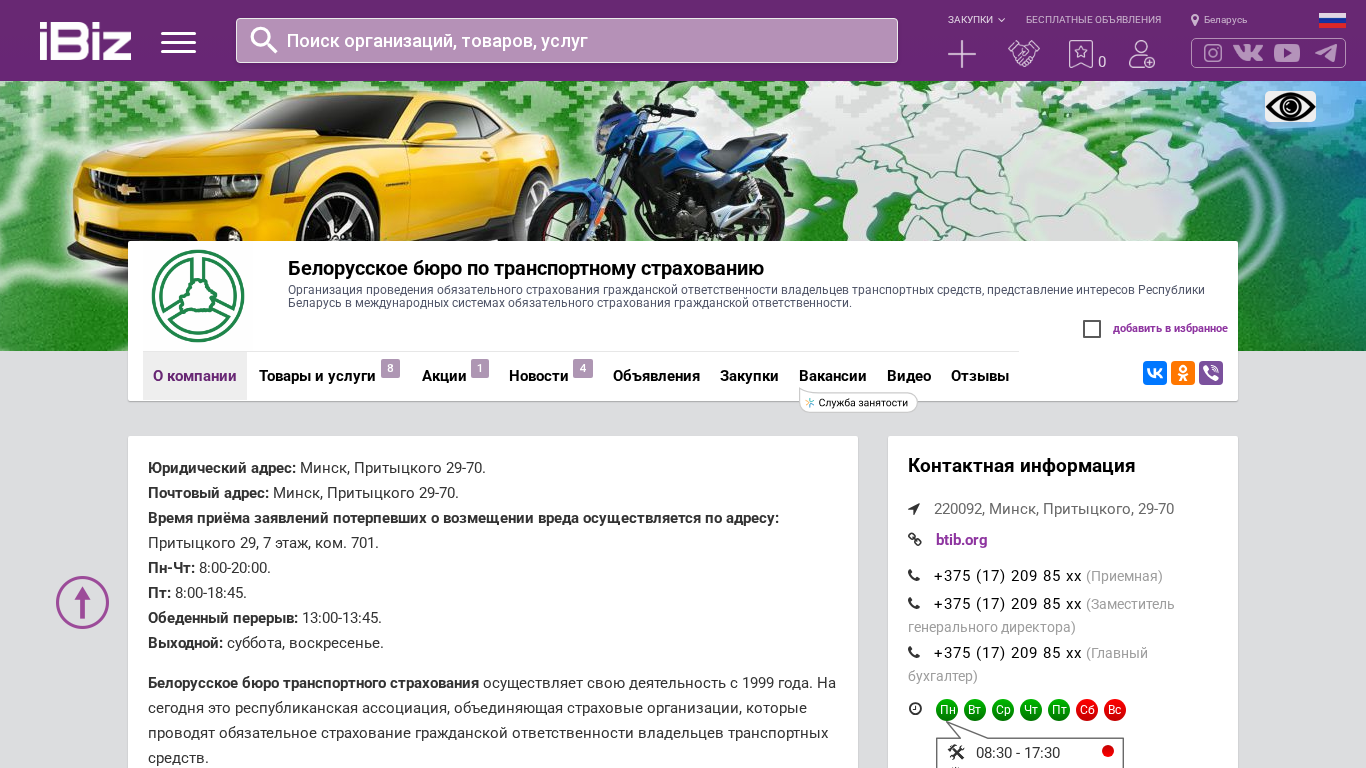1366x768 pixels.
Task: Reveal Заместитель генерального директора phone number
Action: (1008, 604)
